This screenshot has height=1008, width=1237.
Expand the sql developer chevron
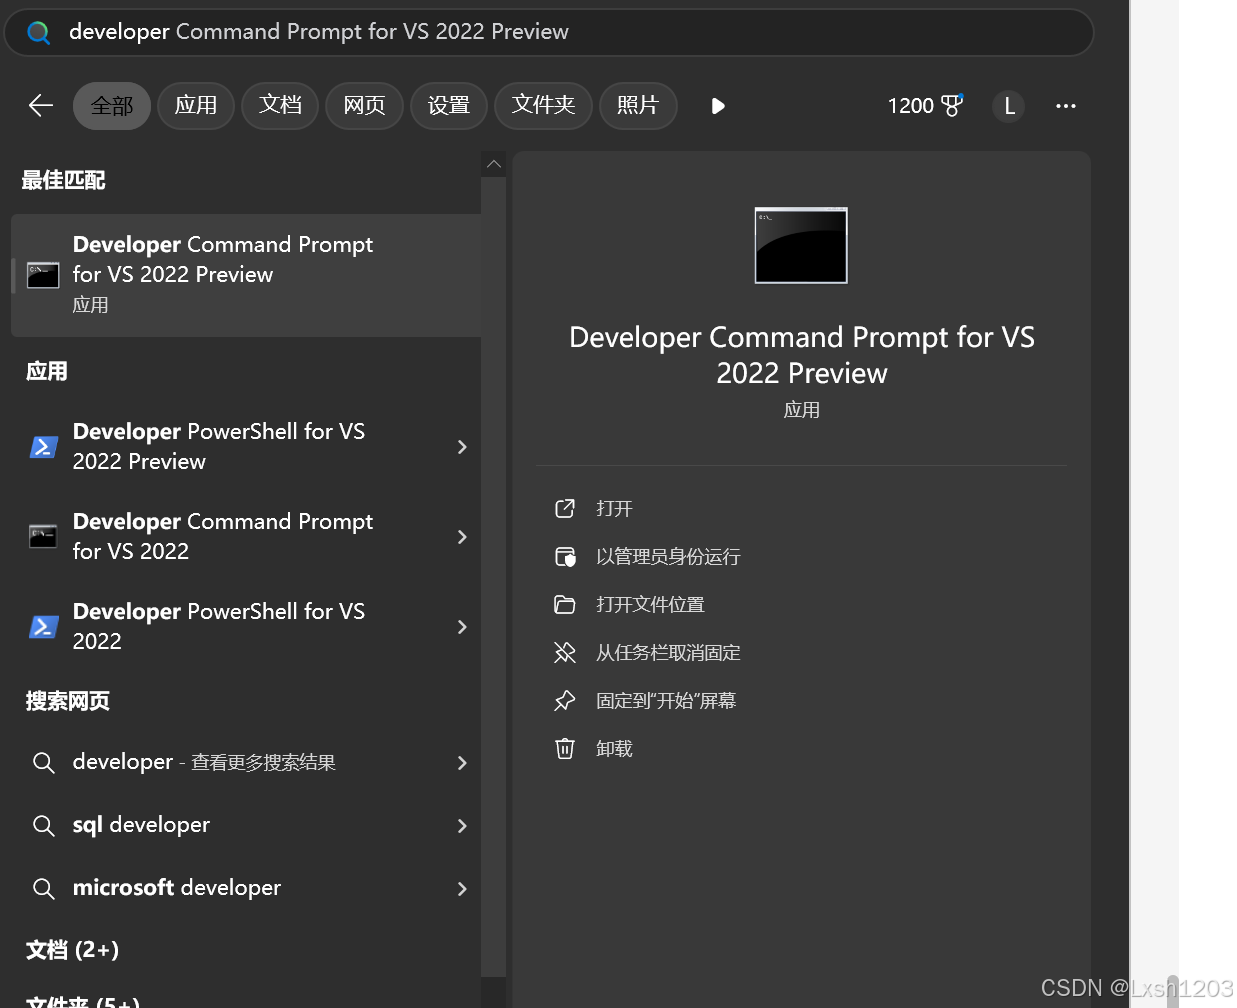pos(462,826)
